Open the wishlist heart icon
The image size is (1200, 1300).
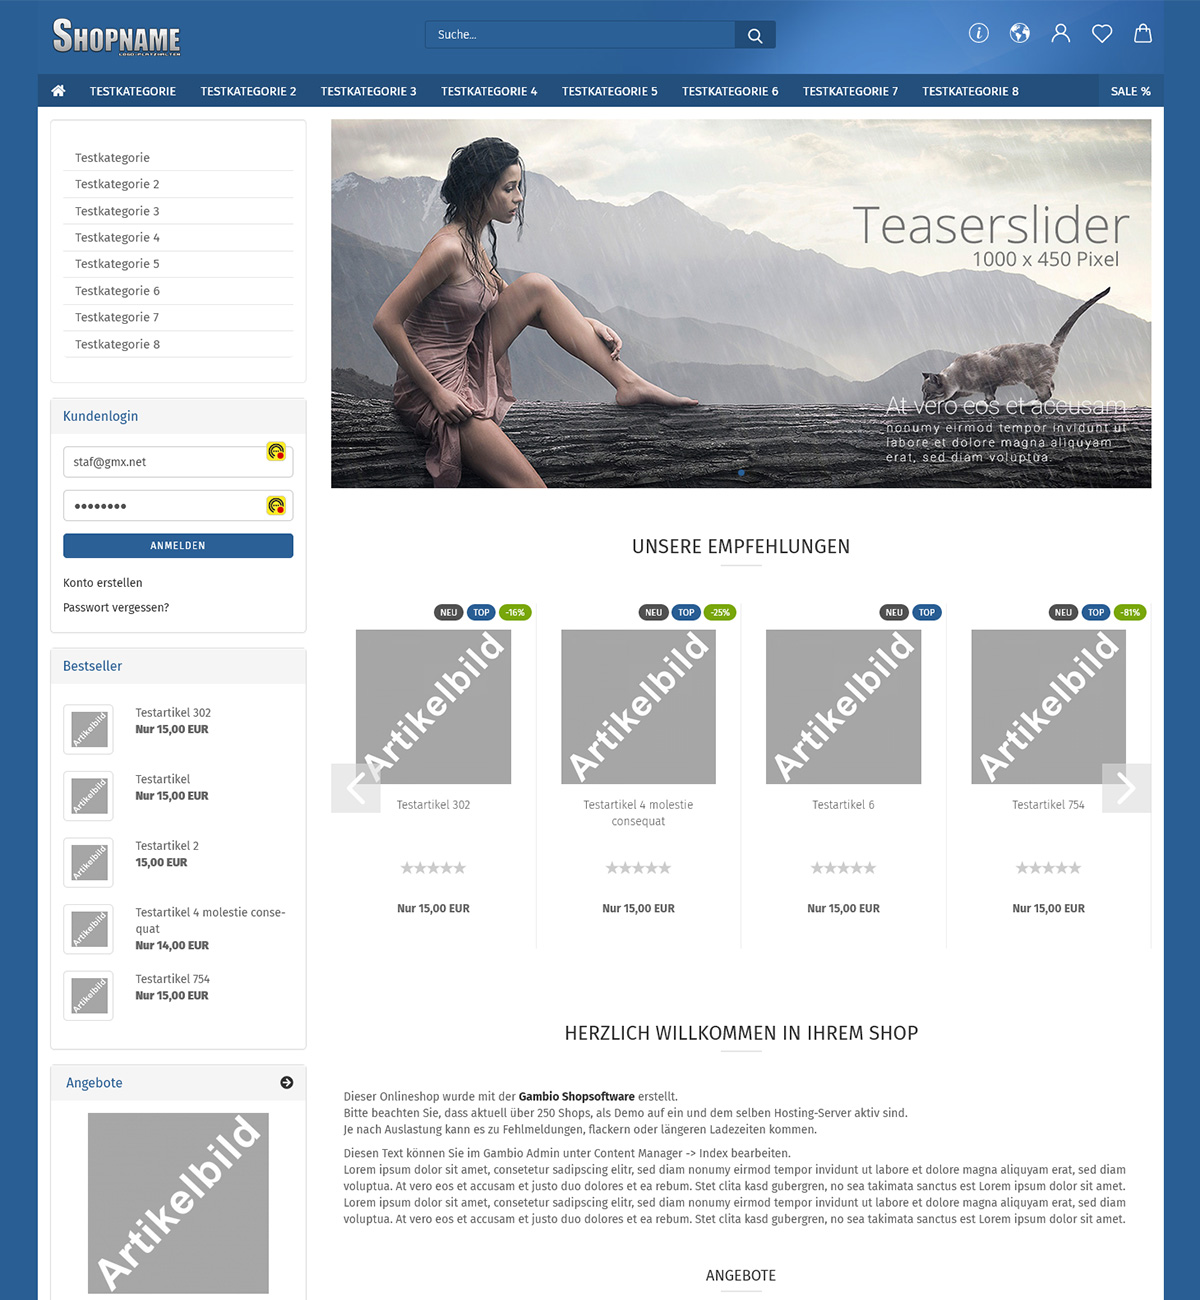tap(1102, 34)
